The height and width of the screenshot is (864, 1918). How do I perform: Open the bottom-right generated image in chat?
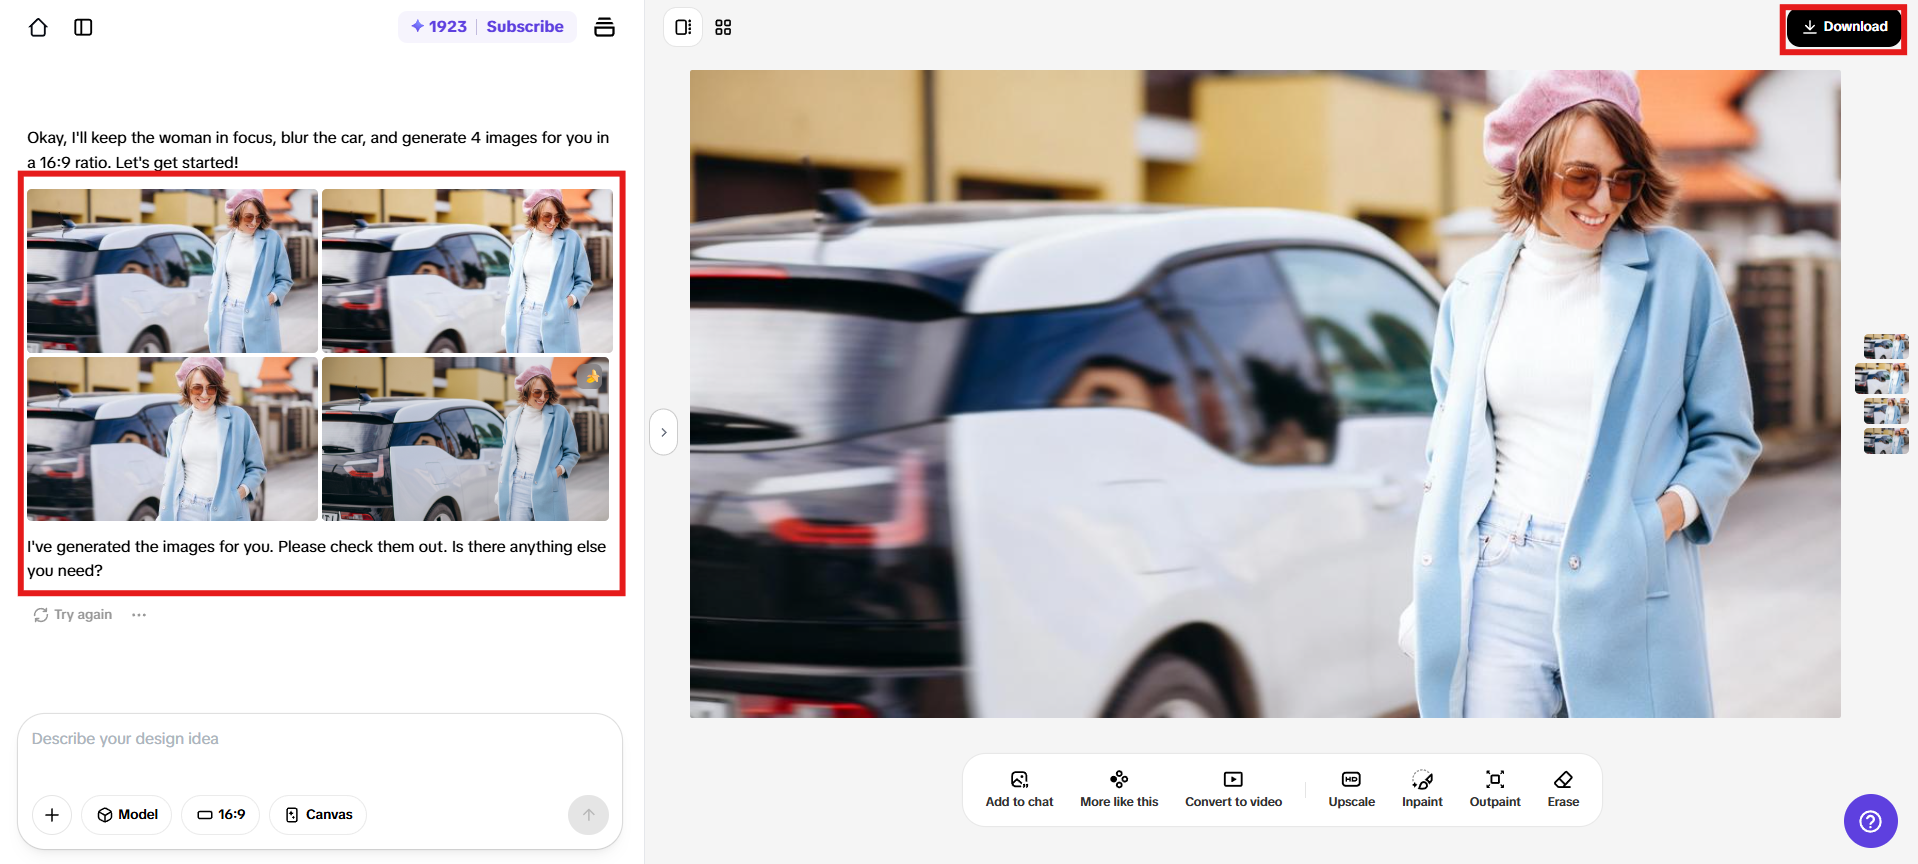(465, 439)
